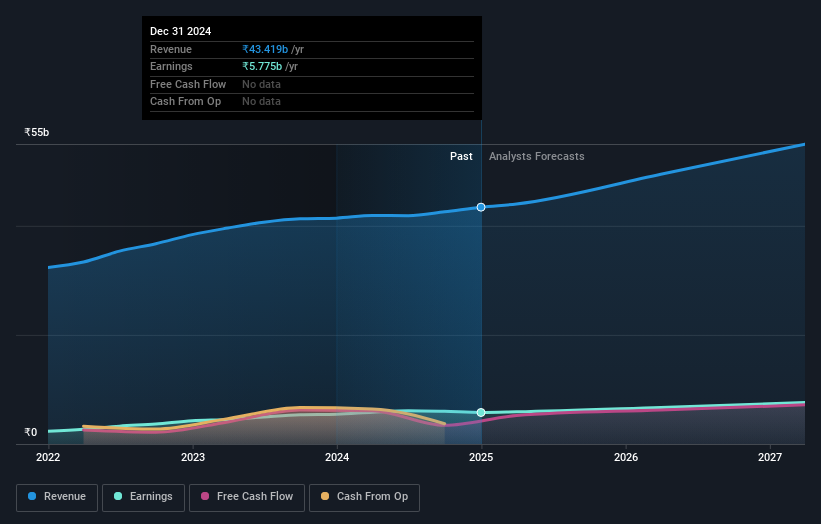Click No data in the Free Cash Flow row
Viewport: 821px width, 524px height.
(x=261, y=84)
